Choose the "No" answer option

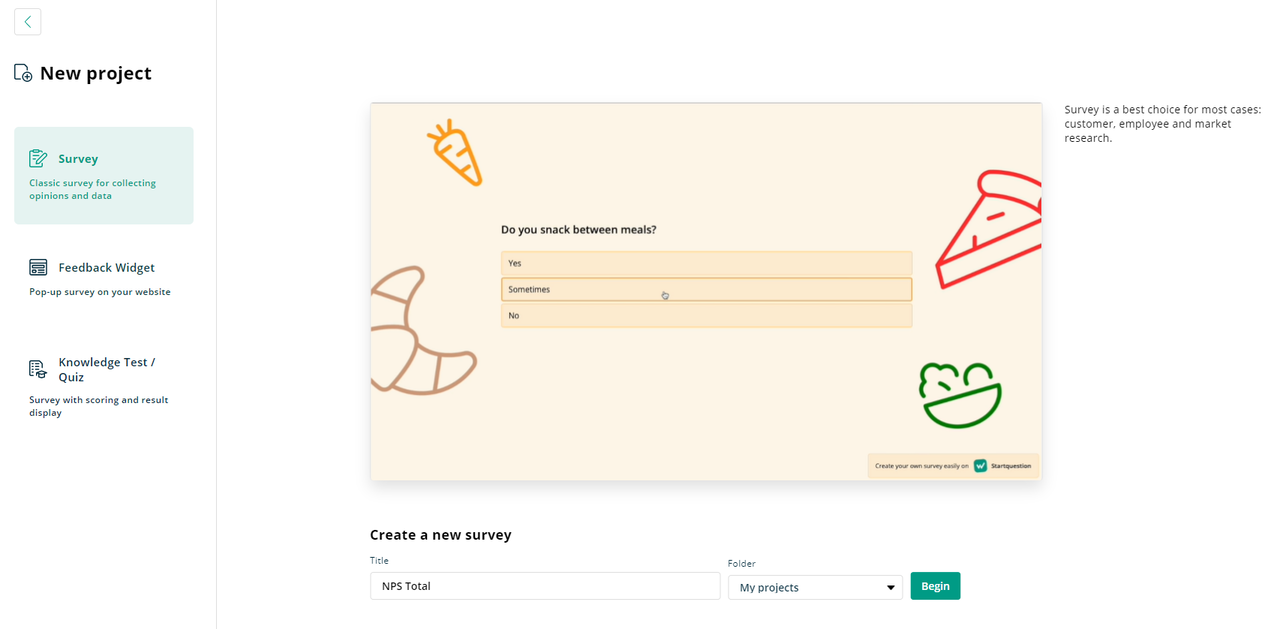point(706,315)
